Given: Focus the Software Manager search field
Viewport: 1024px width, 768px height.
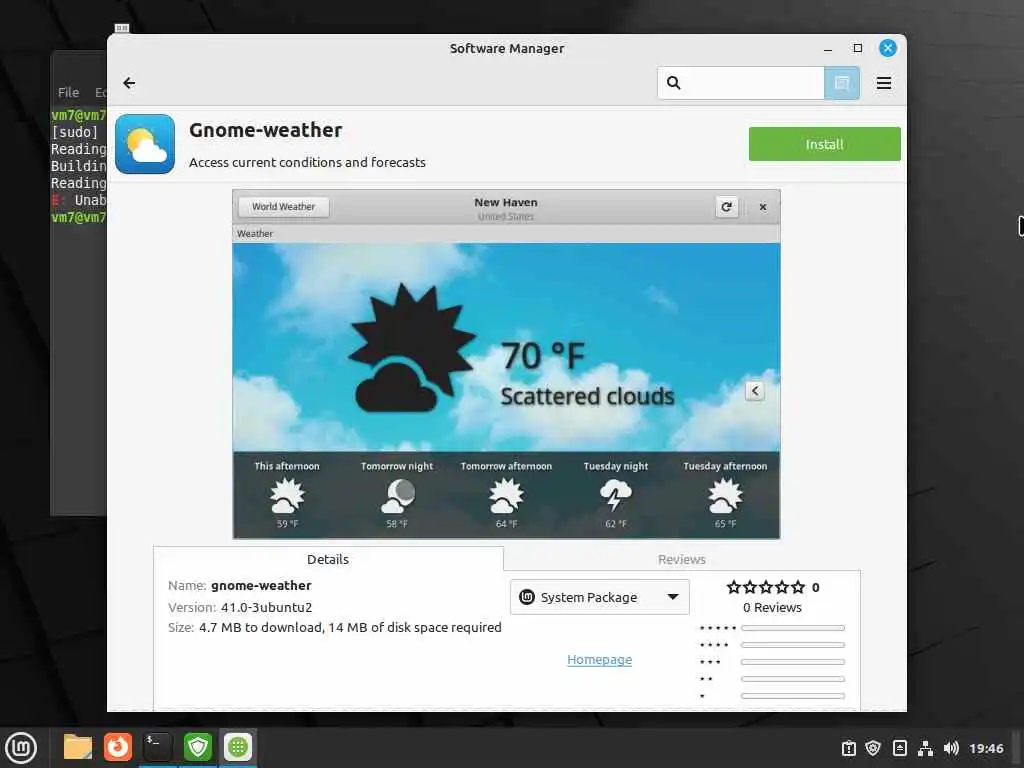Looking at the screenshot, I should (741, 83).
